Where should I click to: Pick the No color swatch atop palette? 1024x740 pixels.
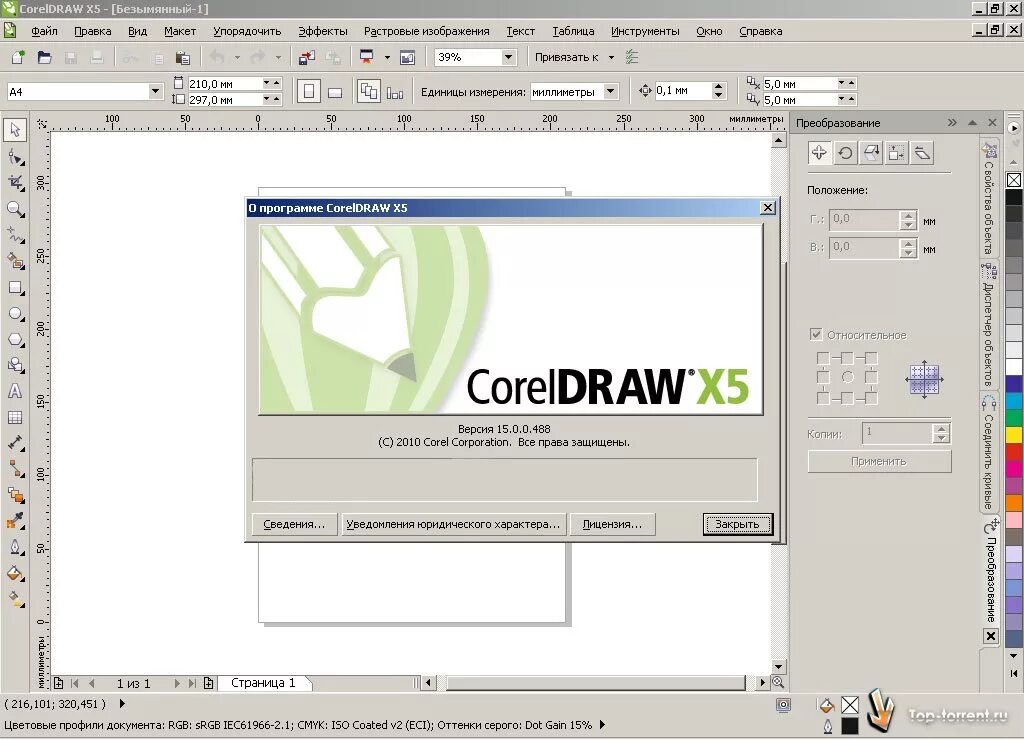click(x=1014, y=179)
